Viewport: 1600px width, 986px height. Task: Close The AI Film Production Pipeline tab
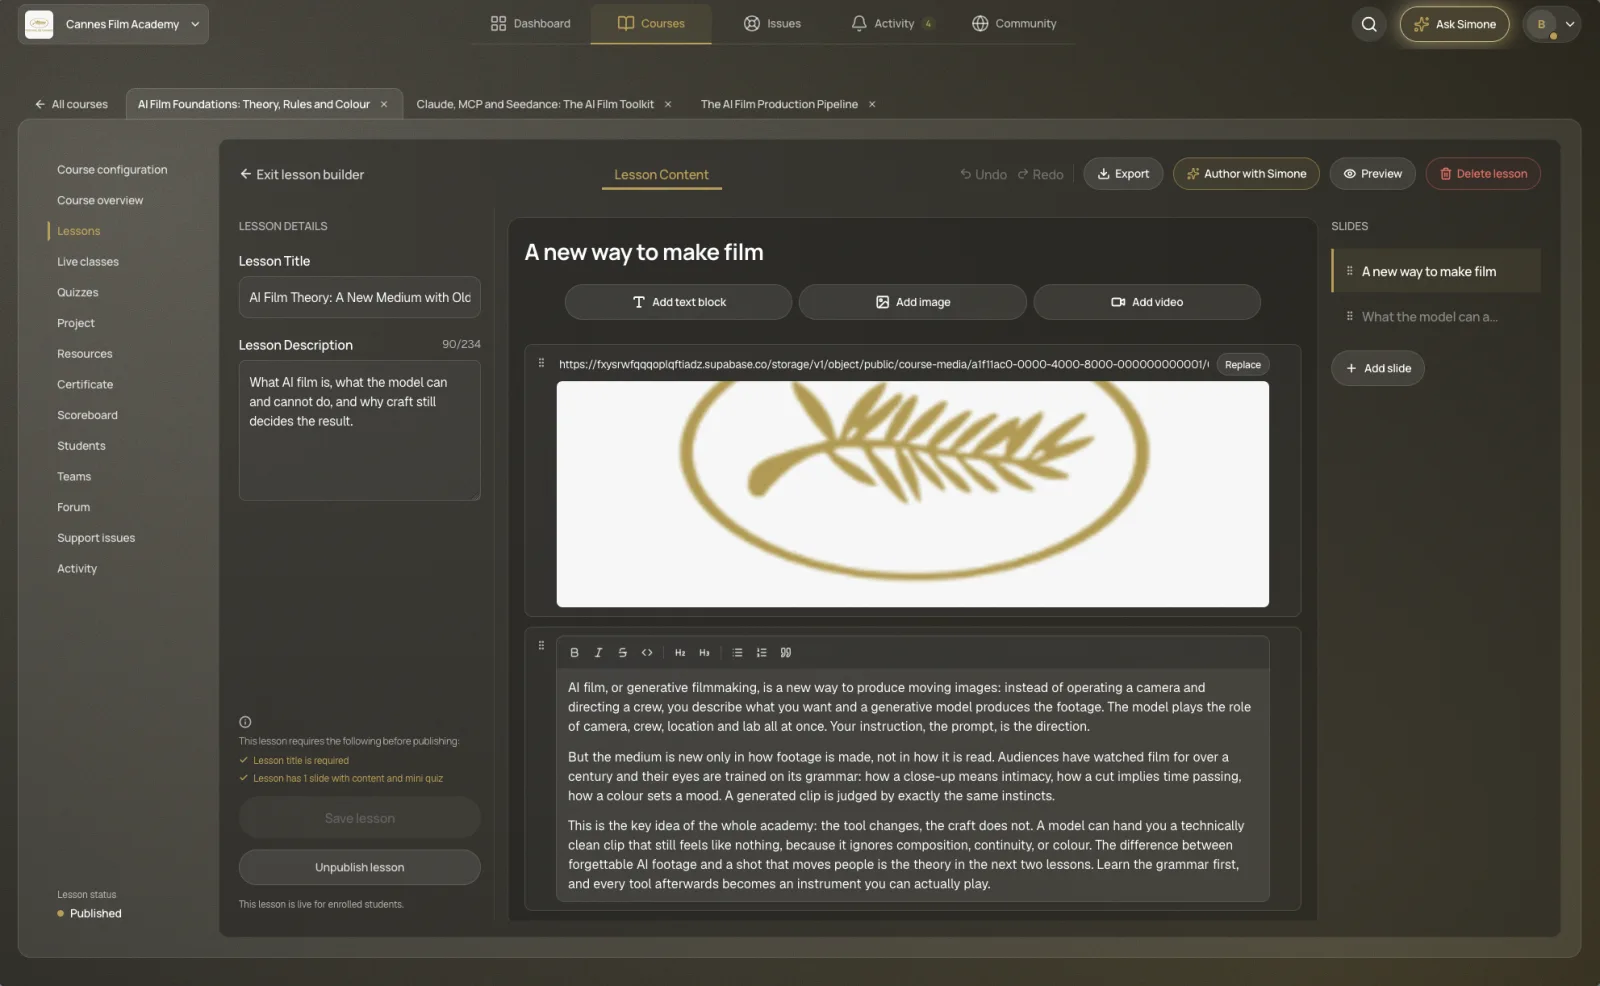click(872, 104)
